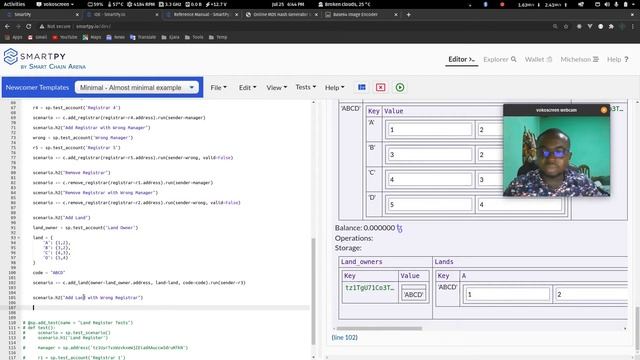Click the (line 102) link
This screenshot has width=640, height=360.
tap(344, 338)
